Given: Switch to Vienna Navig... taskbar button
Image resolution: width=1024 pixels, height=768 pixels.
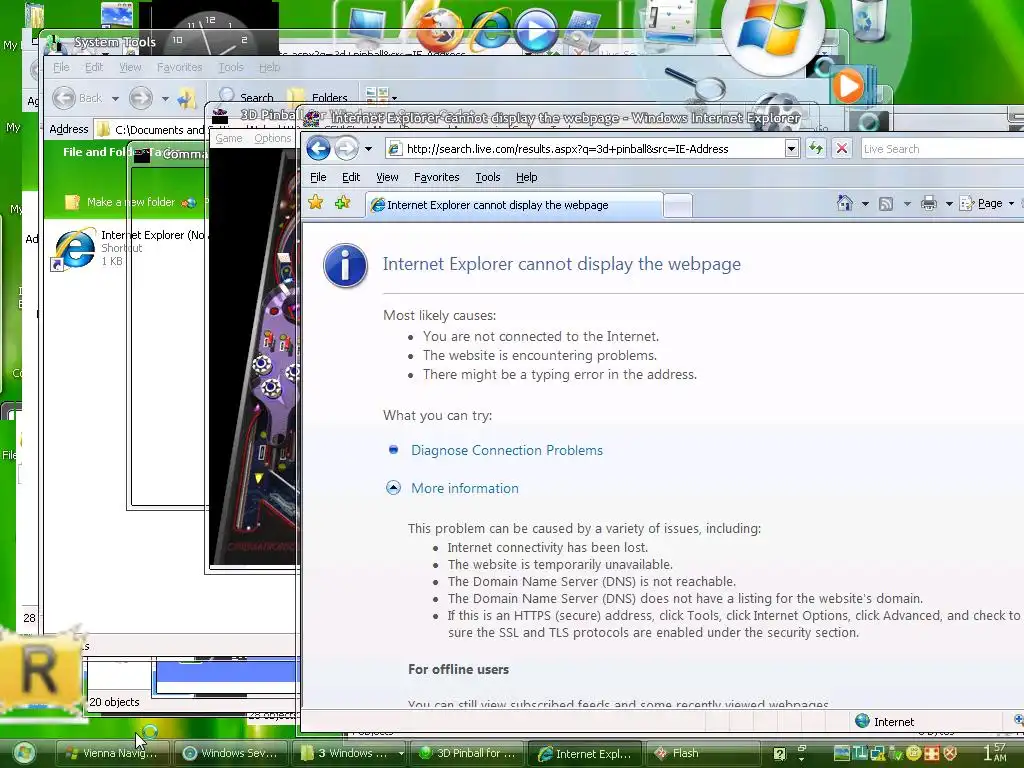Looking at the screenshot, I should pos(112,753).
